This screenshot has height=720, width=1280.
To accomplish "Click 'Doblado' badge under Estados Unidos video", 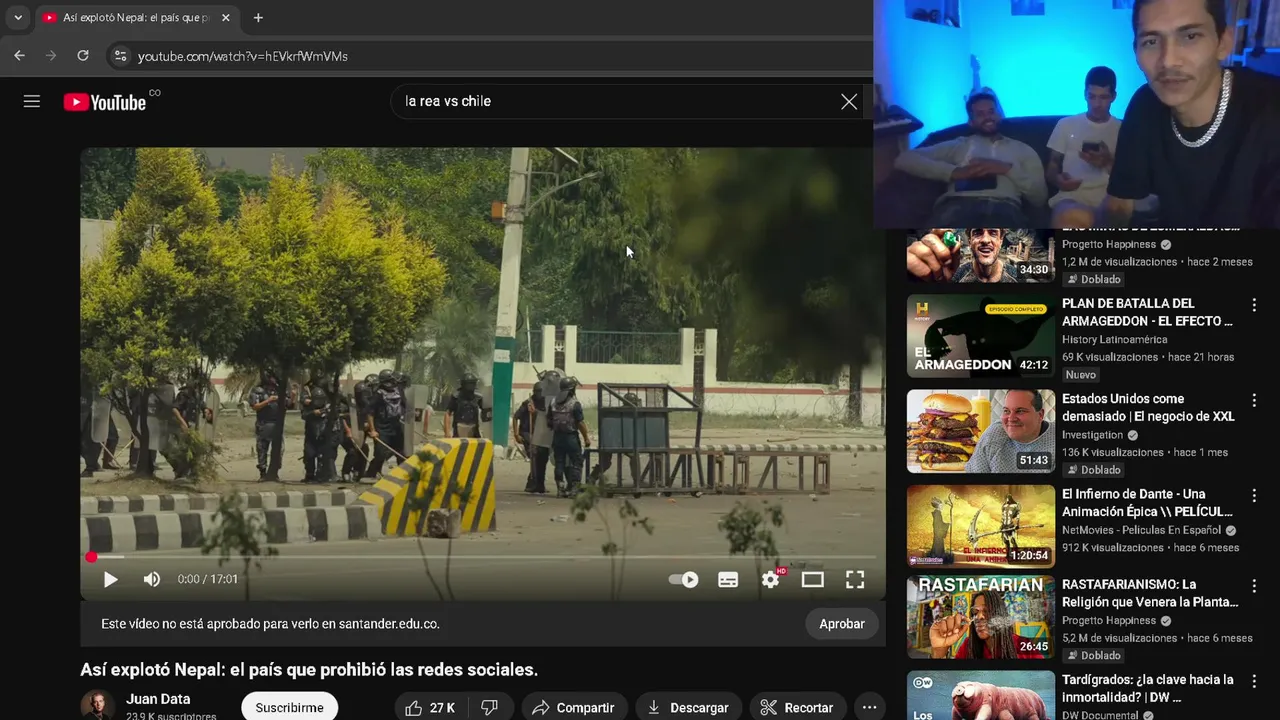I will pos(1092,470).
